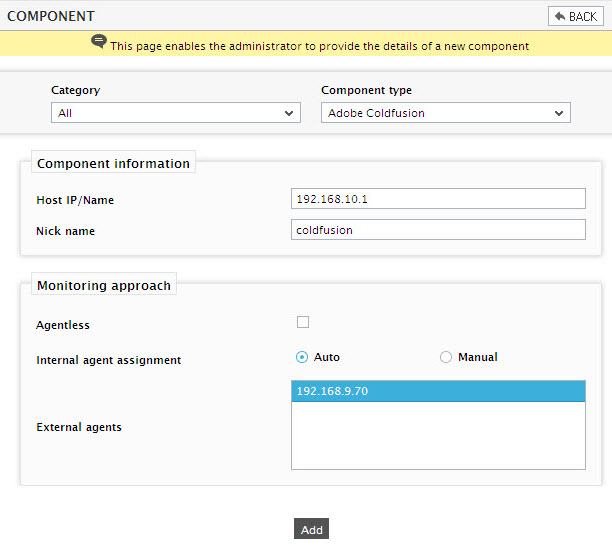612x548 pixels.
Task: Click the Monitoring approach heading
Action: tap(104, 285)
